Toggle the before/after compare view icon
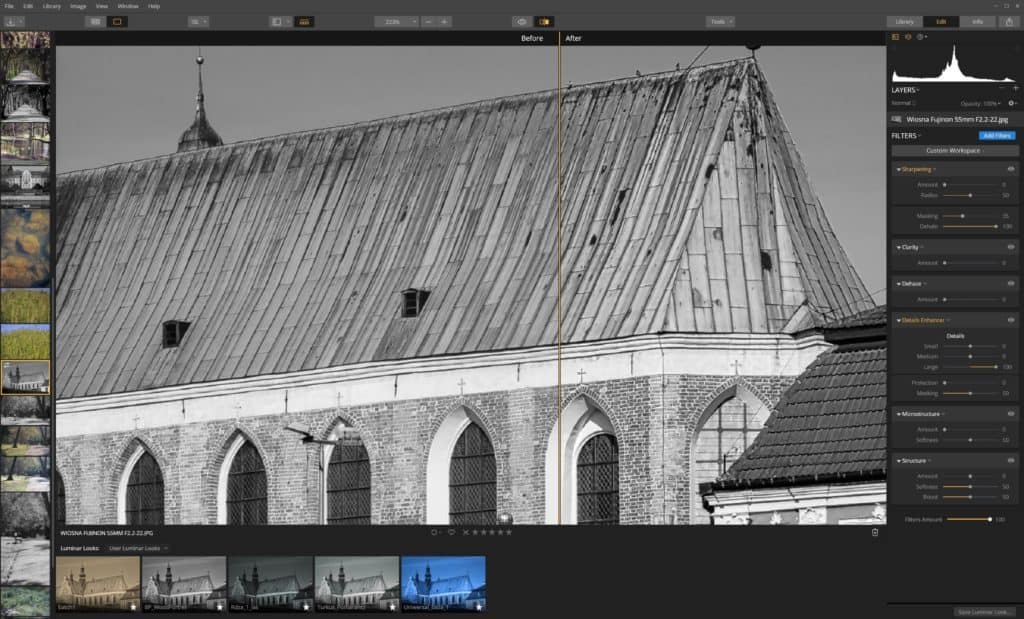 (x=545, y=21)
